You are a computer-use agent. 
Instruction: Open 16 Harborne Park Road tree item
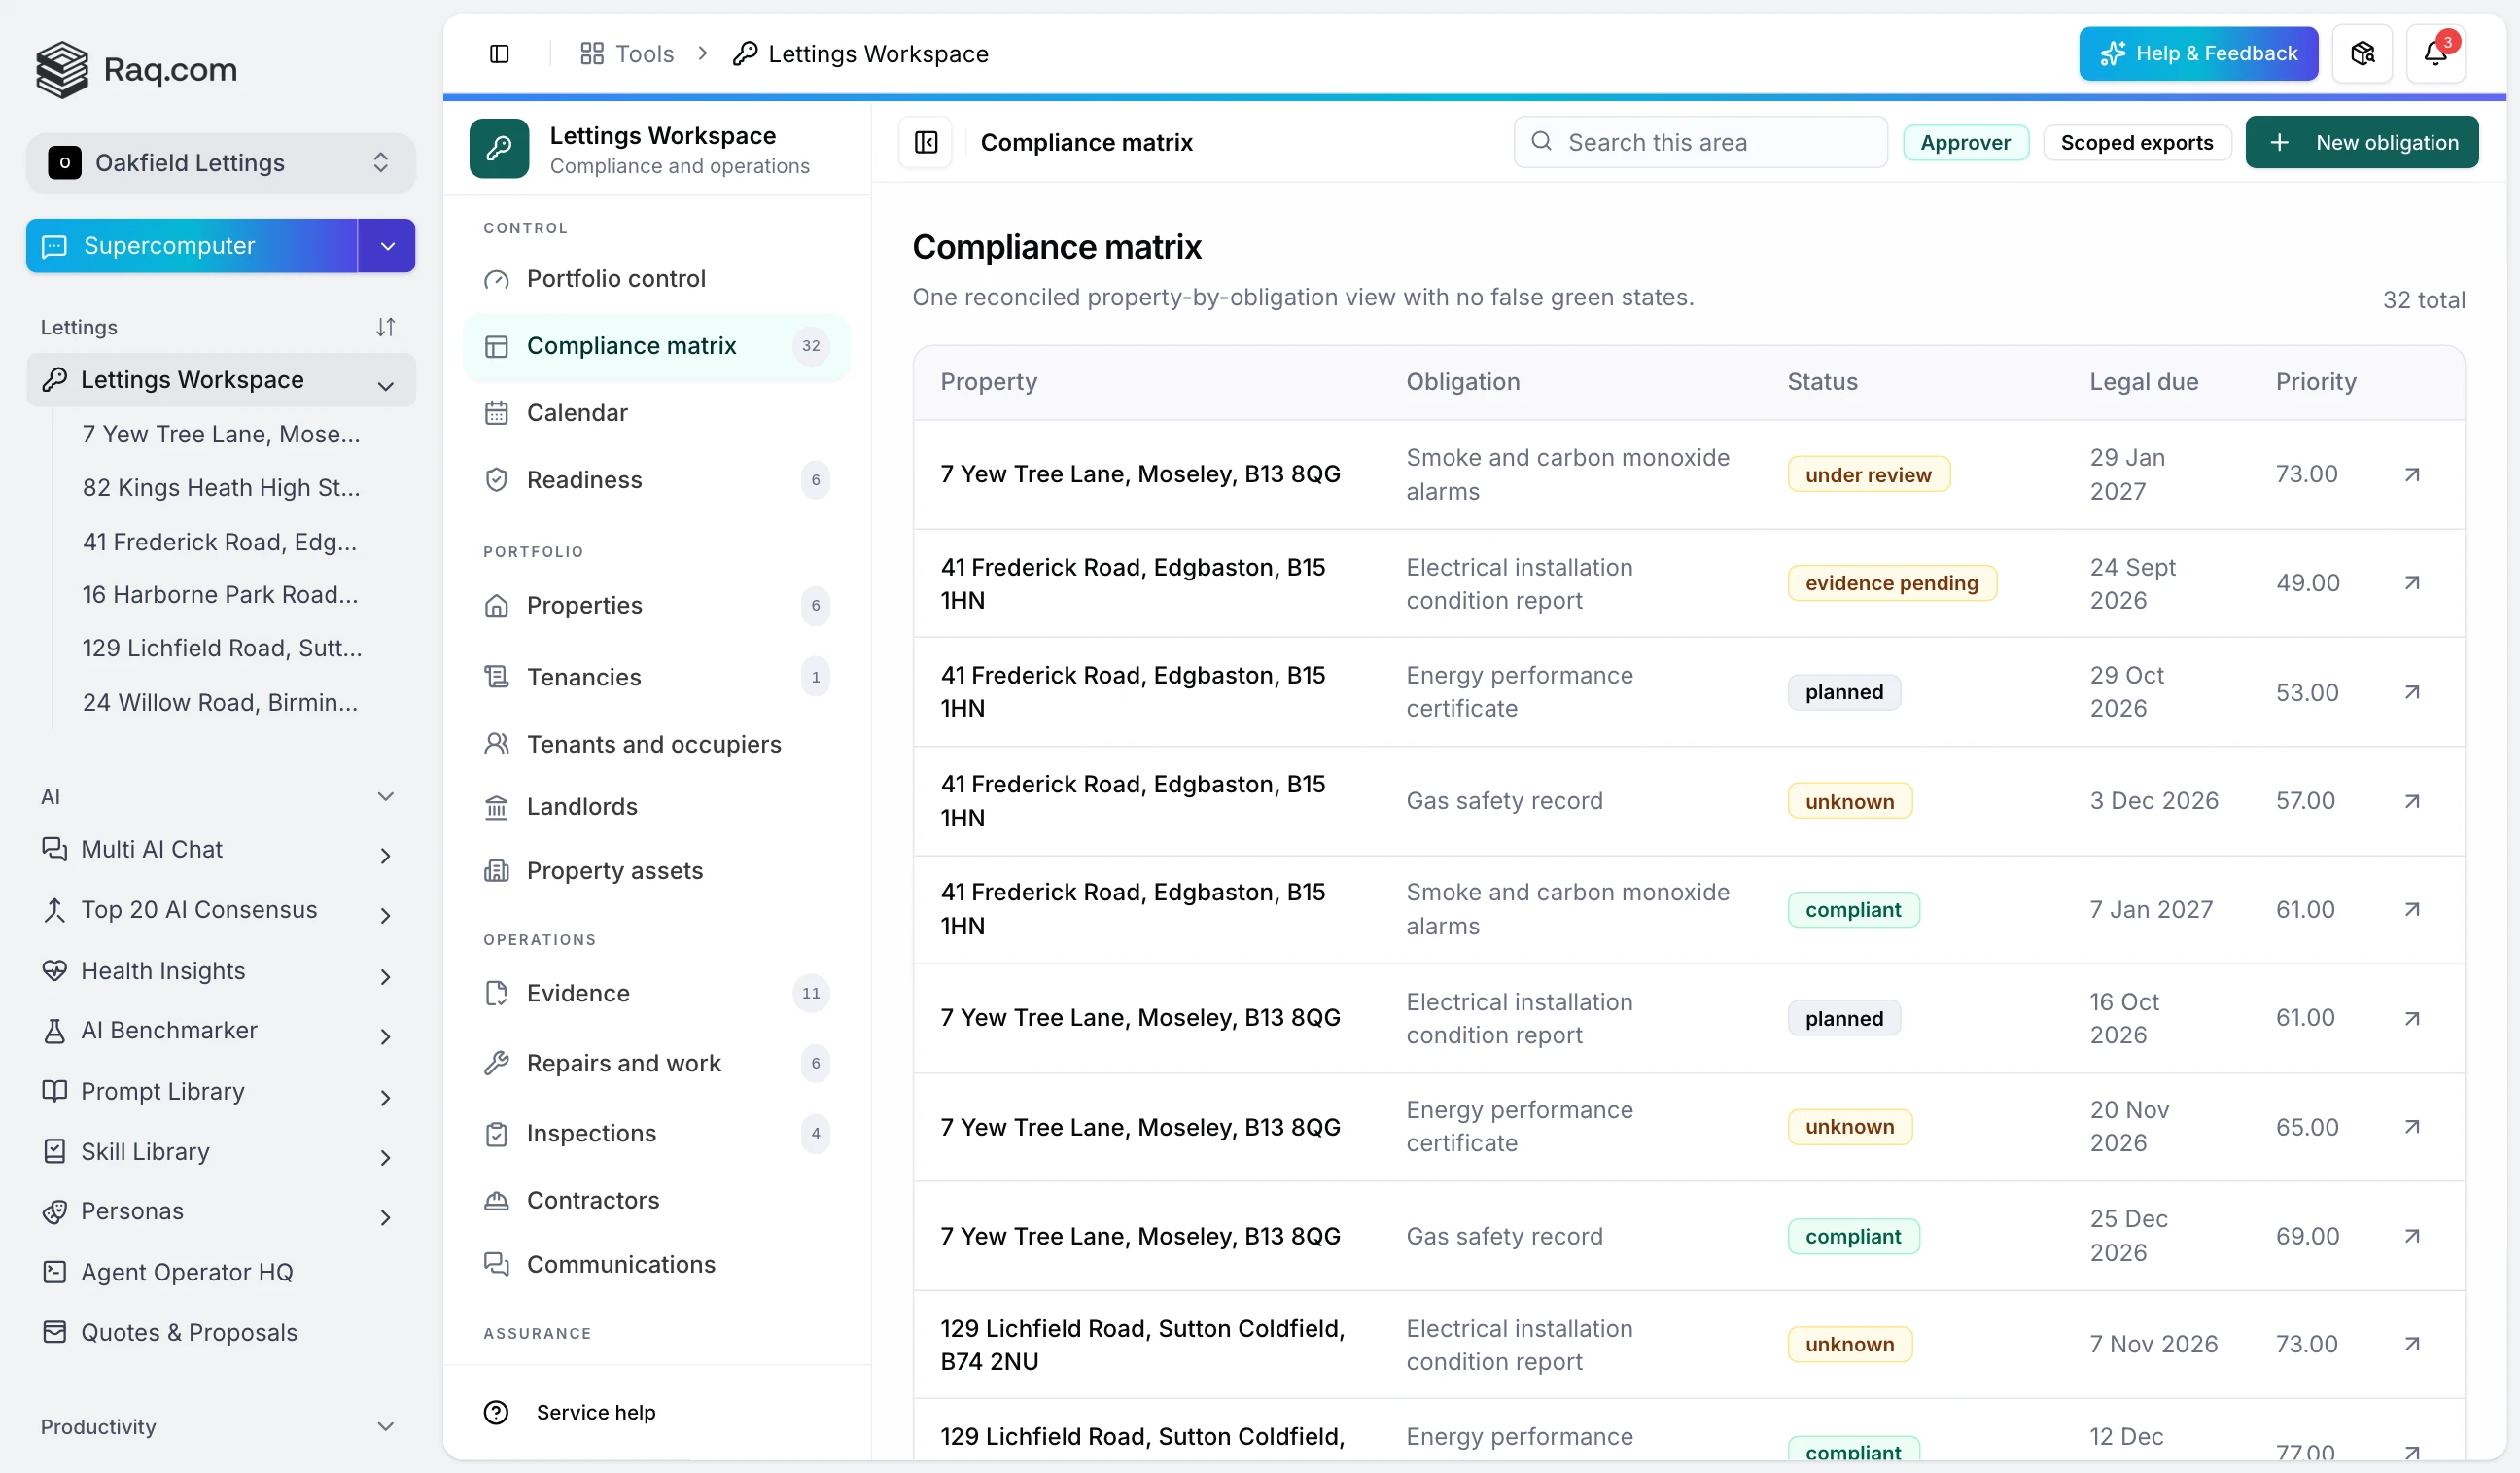click(x=221, y=595)
